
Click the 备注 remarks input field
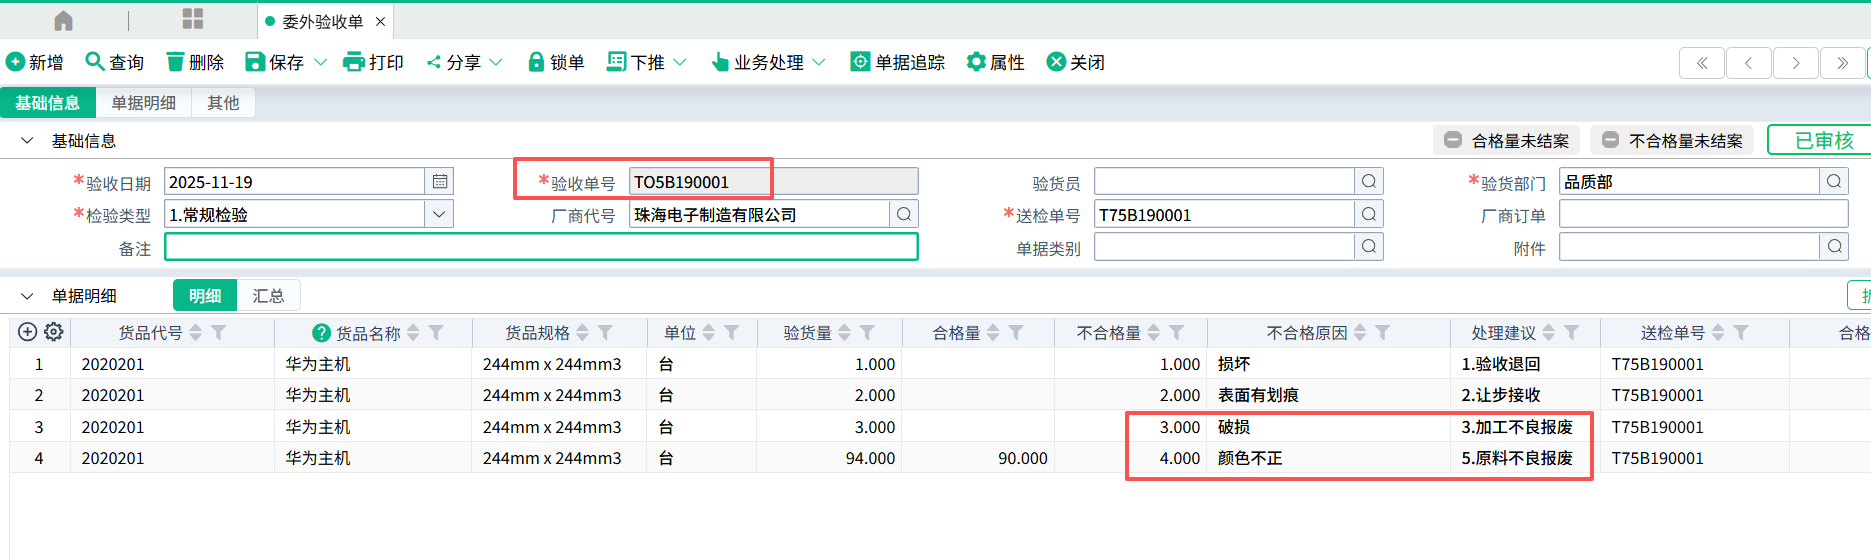pyautogui.click(x=540, y=247)
